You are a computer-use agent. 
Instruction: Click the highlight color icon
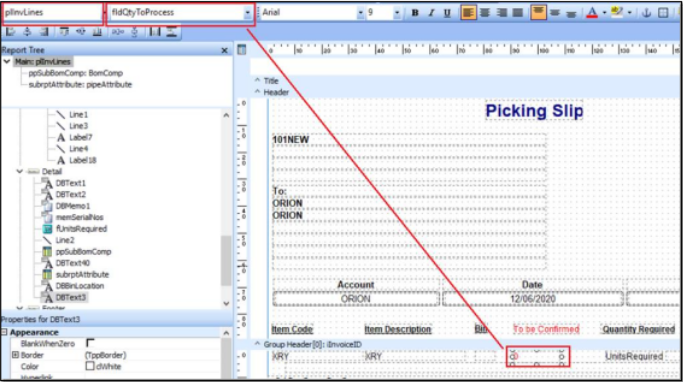point(617,13)
